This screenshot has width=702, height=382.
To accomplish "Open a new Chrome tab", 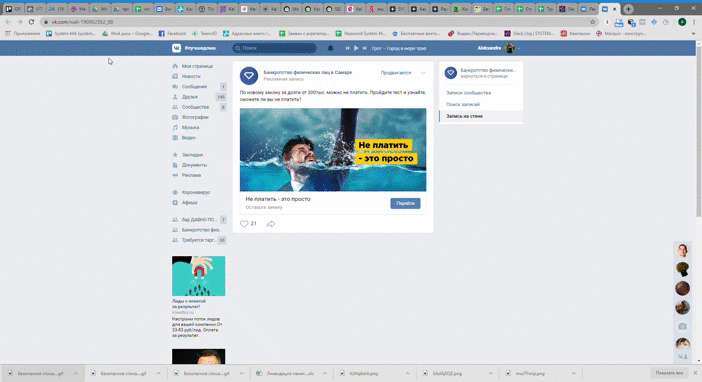I will (x=629, y=9).
